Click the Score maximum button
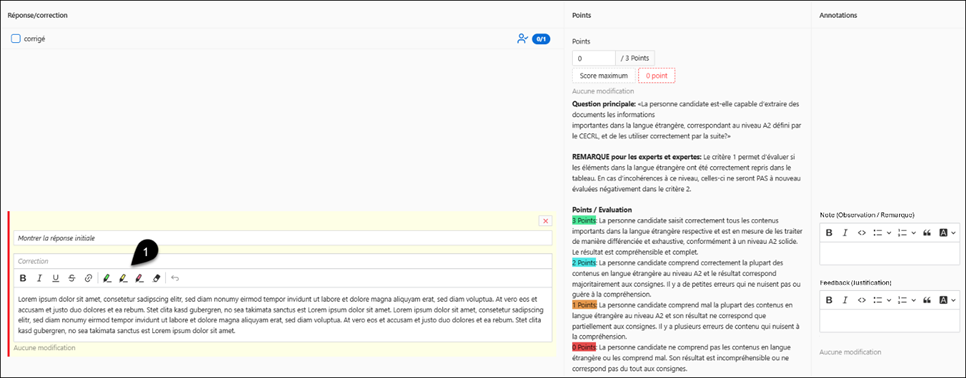 [x=603, y=75]
